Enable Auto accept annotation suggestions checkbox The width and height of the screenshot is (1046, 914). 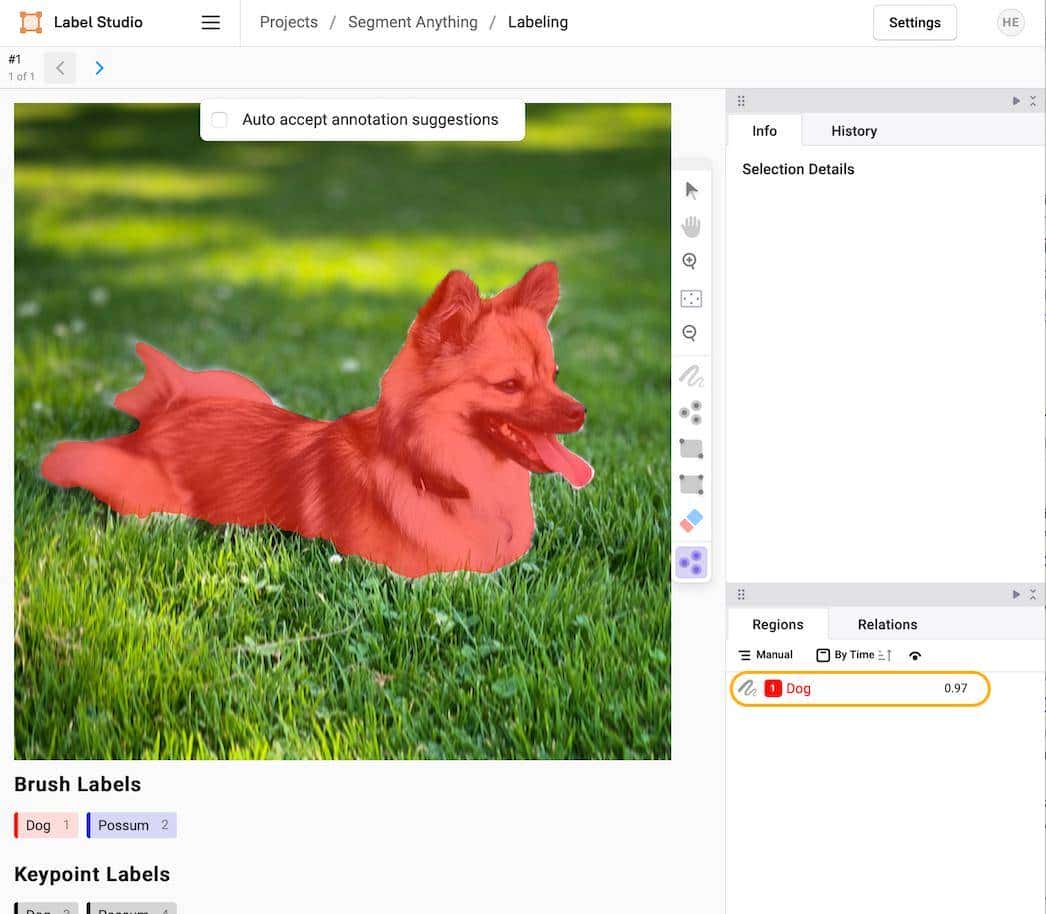point(220,120)
